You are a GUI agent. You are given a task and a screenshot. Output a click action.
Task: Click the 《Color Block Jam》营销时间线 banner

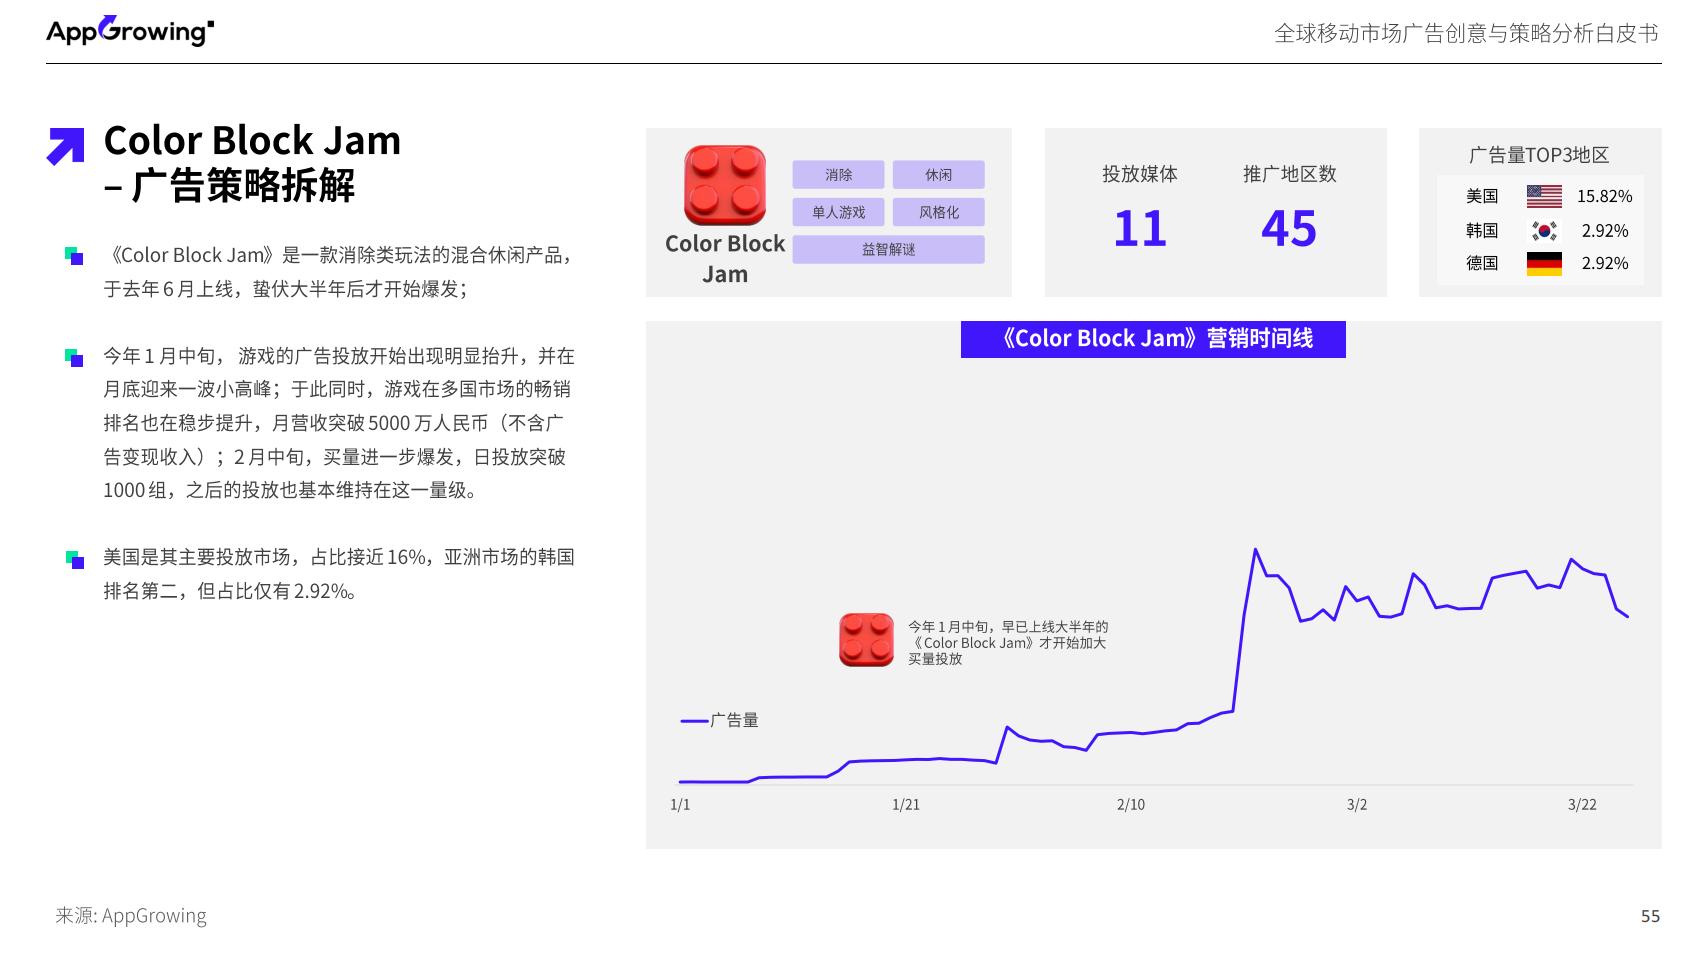(x=1153, y=339)
